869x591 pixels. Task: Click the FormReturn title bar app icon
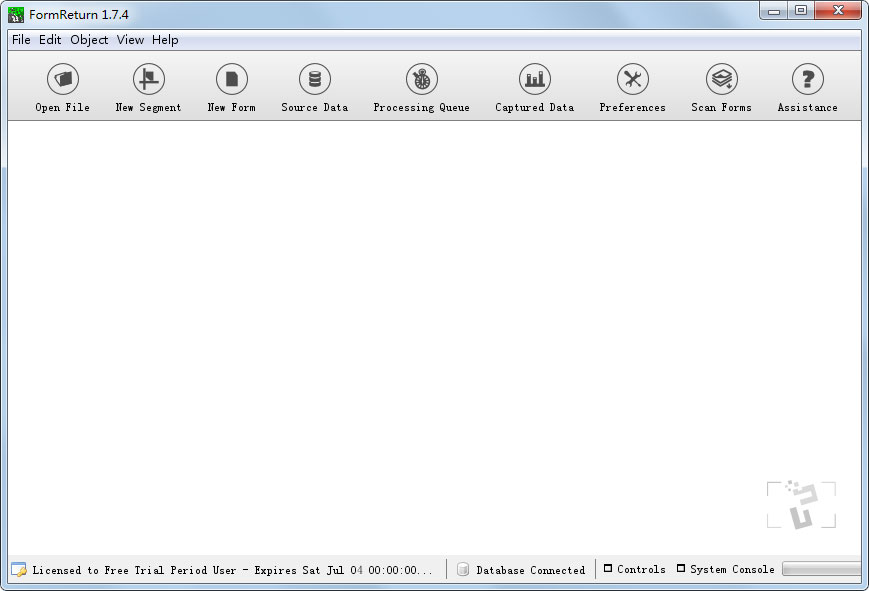click(x=16, y=14)
